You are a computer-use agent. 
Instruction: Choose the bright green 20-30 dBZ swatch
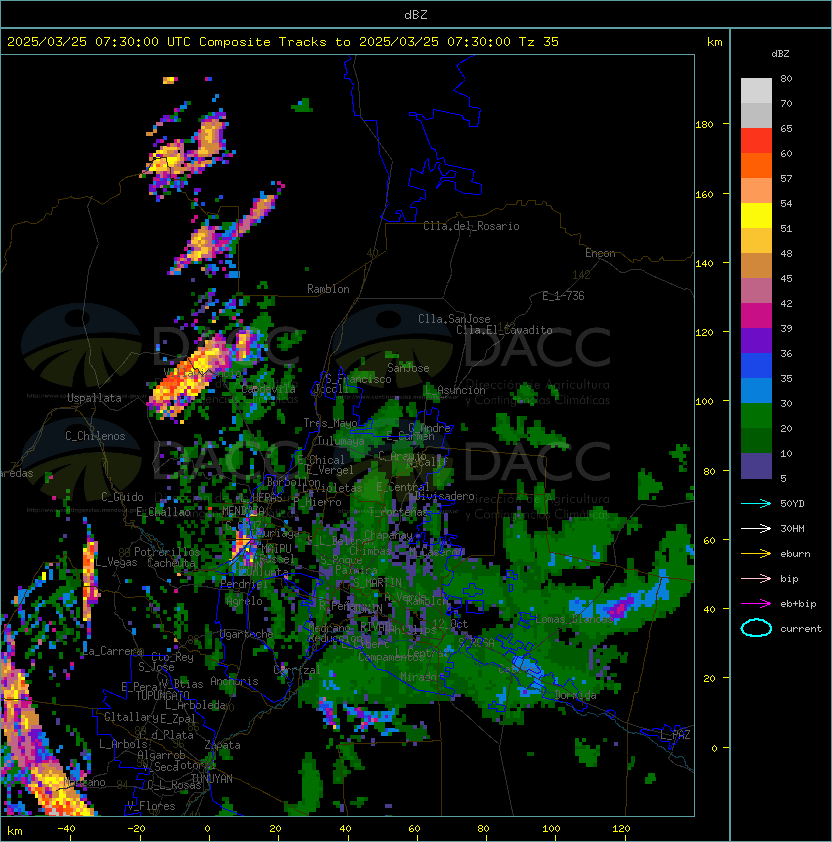[756, 416]
